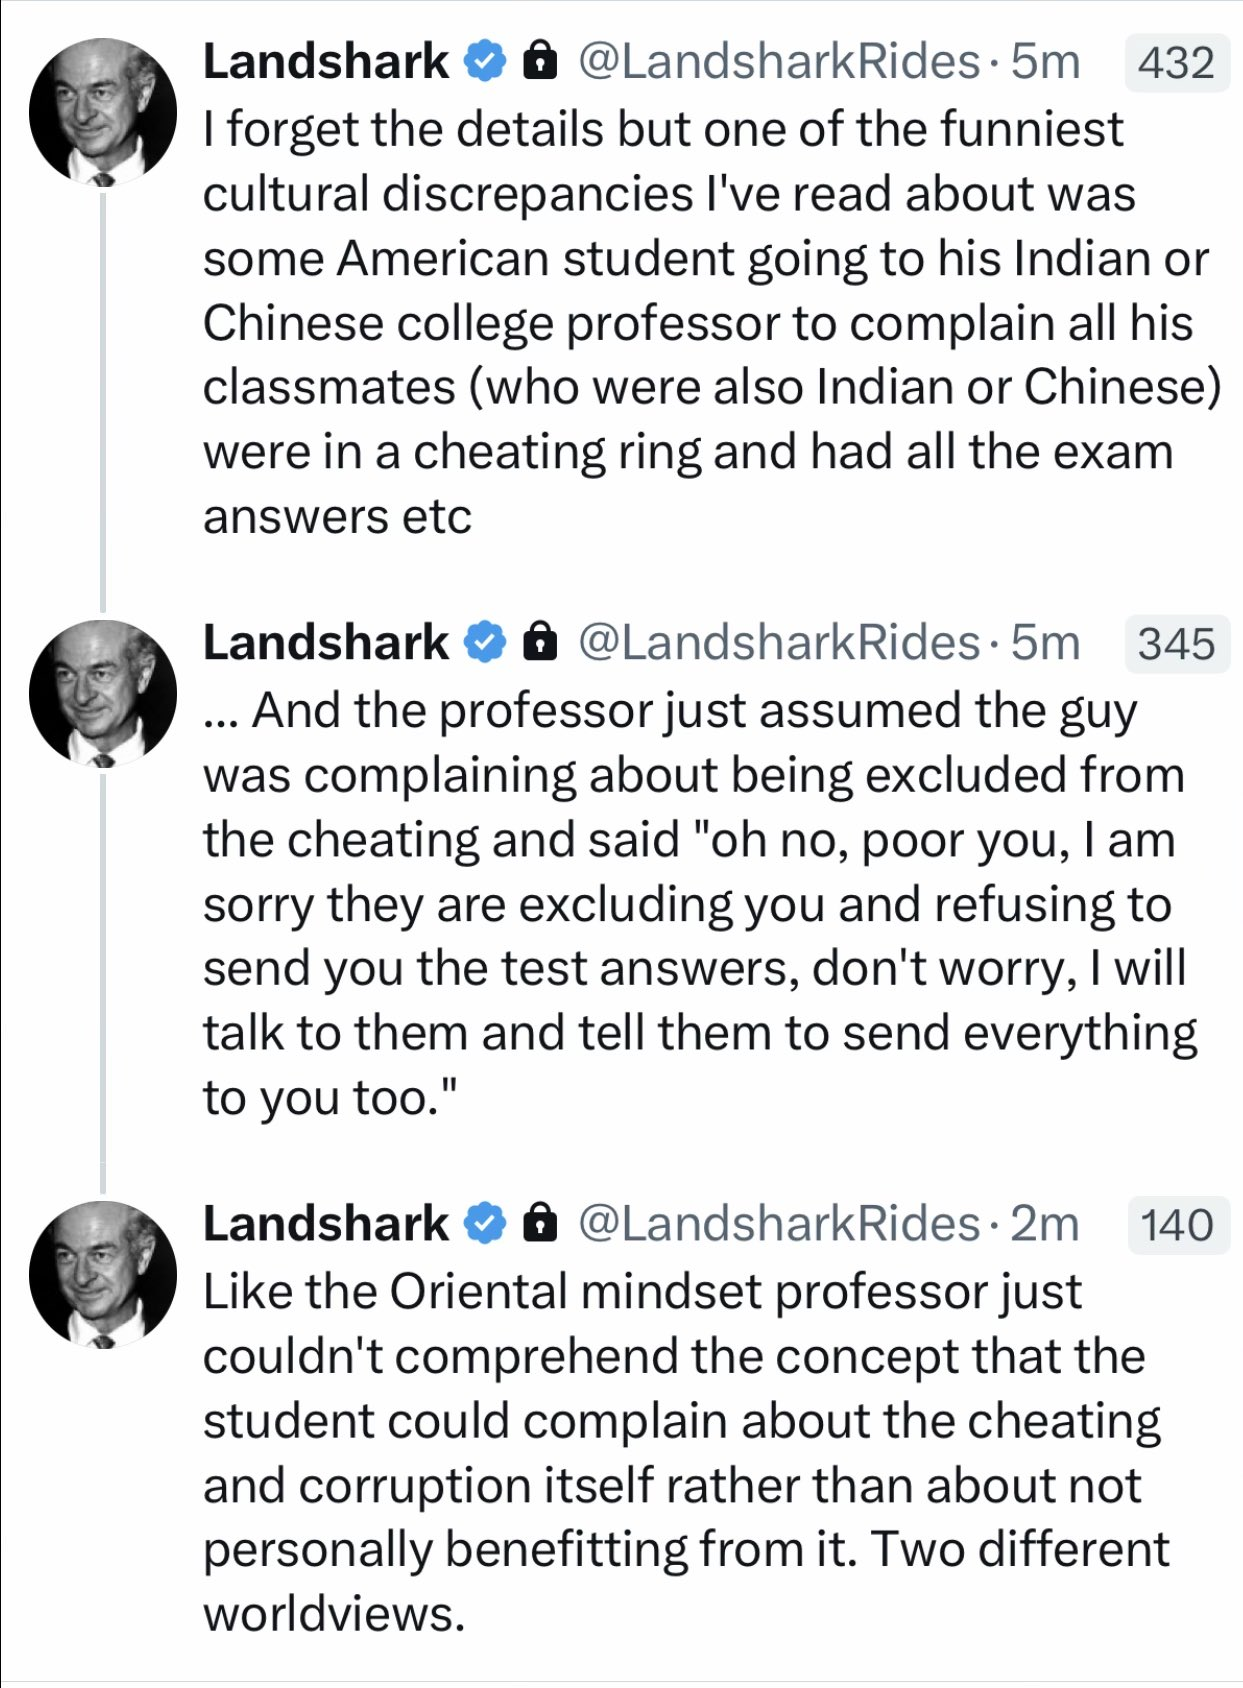Open the profile picture on the first tweet
1243x1688 pixels.
click(103, 112)
